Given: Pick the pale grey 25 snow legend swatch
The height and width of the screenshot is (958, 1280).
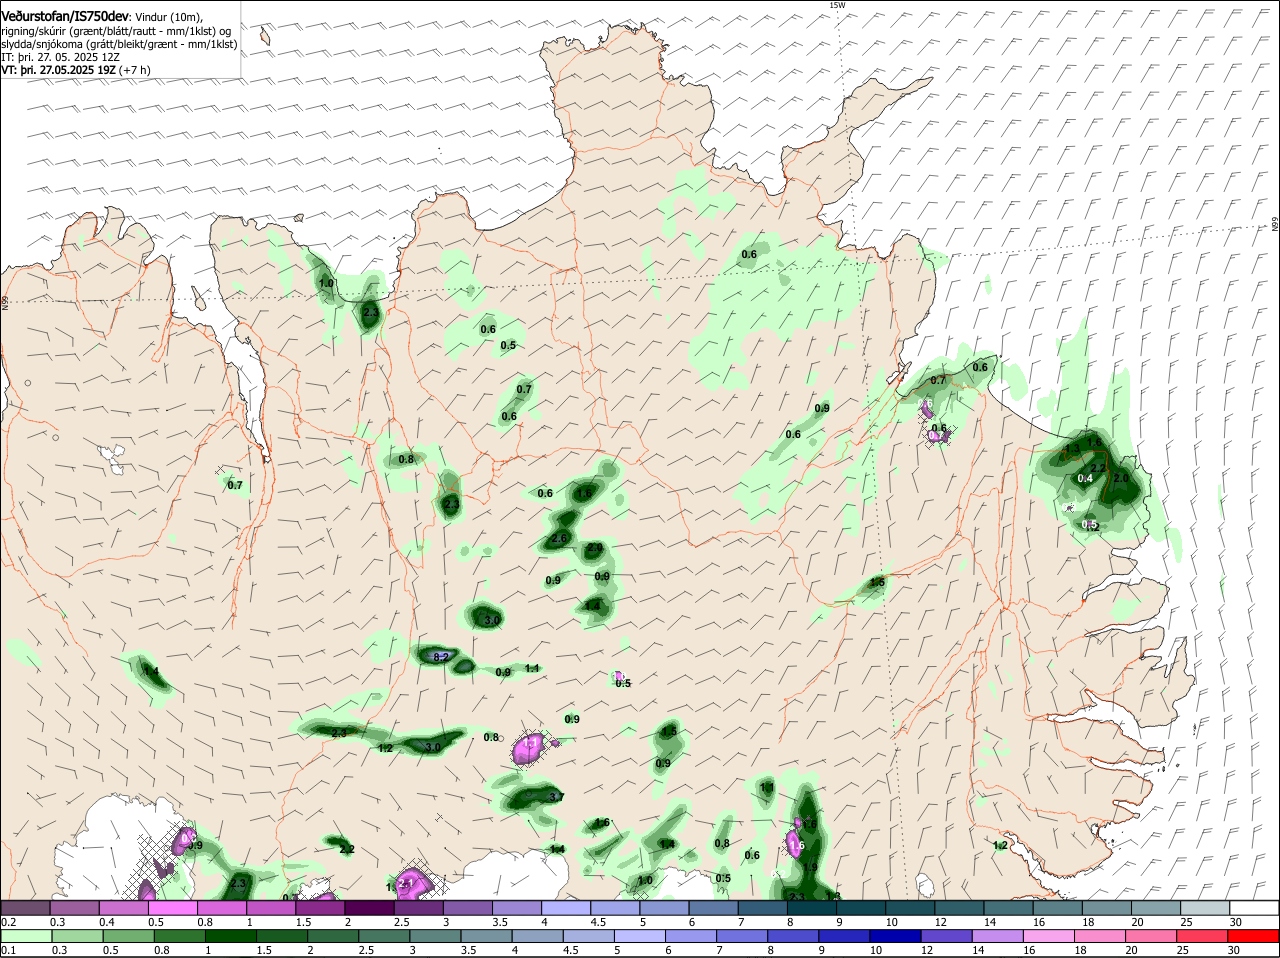Looking at the screenshot, I should (x=1206, y=907).
